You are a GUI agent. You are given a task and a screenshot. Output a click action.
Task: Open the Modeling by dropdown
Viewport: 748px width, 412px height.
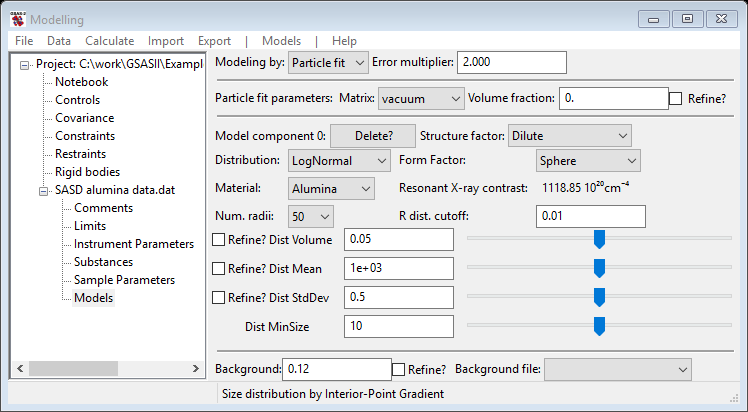pyautogui.click(x=328, y=63)
